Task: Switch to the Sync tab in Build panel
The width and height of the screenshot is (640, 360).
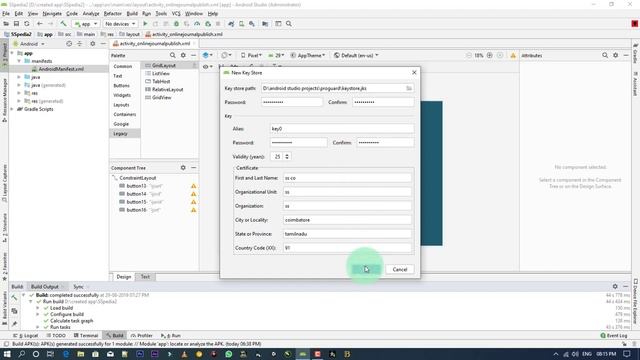Action: tap(78, 287)
